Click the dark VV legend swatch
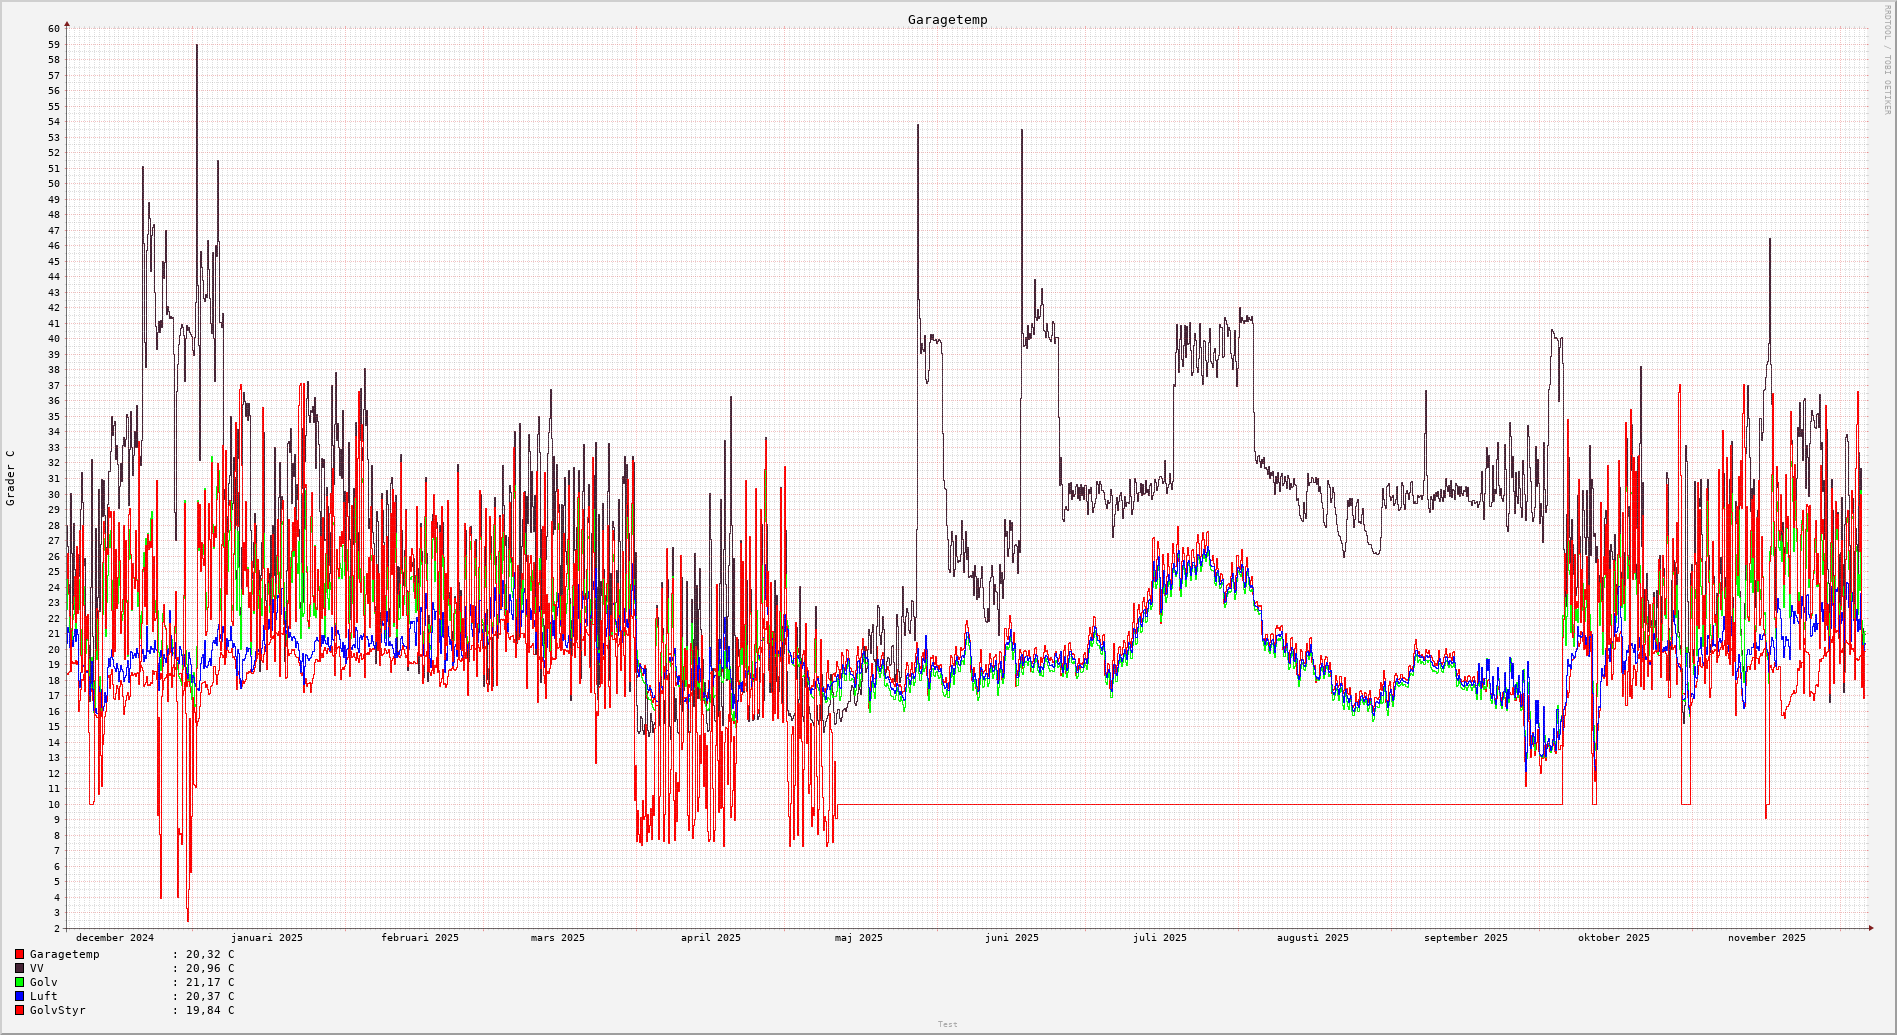The width and height of the screenshot is (1897, 1035). 19,968
